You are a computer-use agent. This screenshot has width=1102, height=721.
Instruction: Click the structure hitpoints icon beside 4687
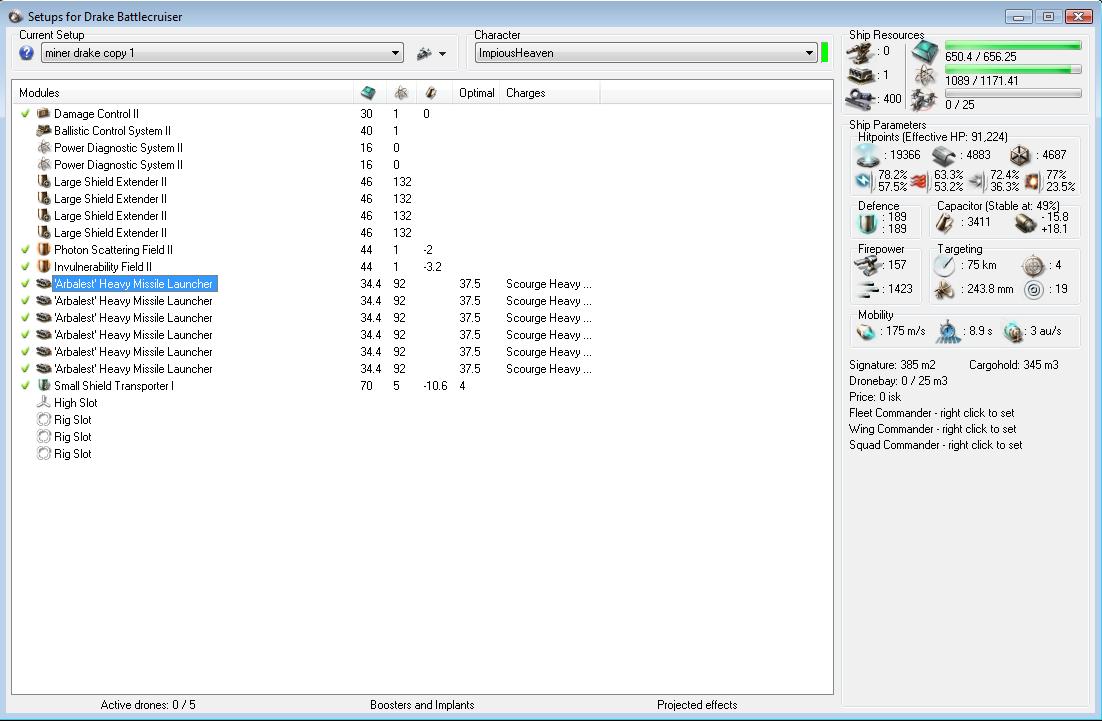click(1020, 156)
